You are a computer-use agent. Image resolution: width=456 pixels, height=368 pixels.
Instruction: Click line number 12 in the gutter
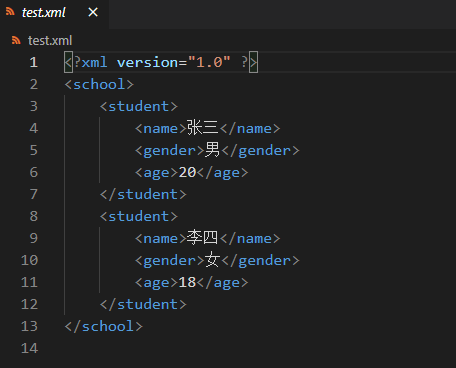(29, 304)
